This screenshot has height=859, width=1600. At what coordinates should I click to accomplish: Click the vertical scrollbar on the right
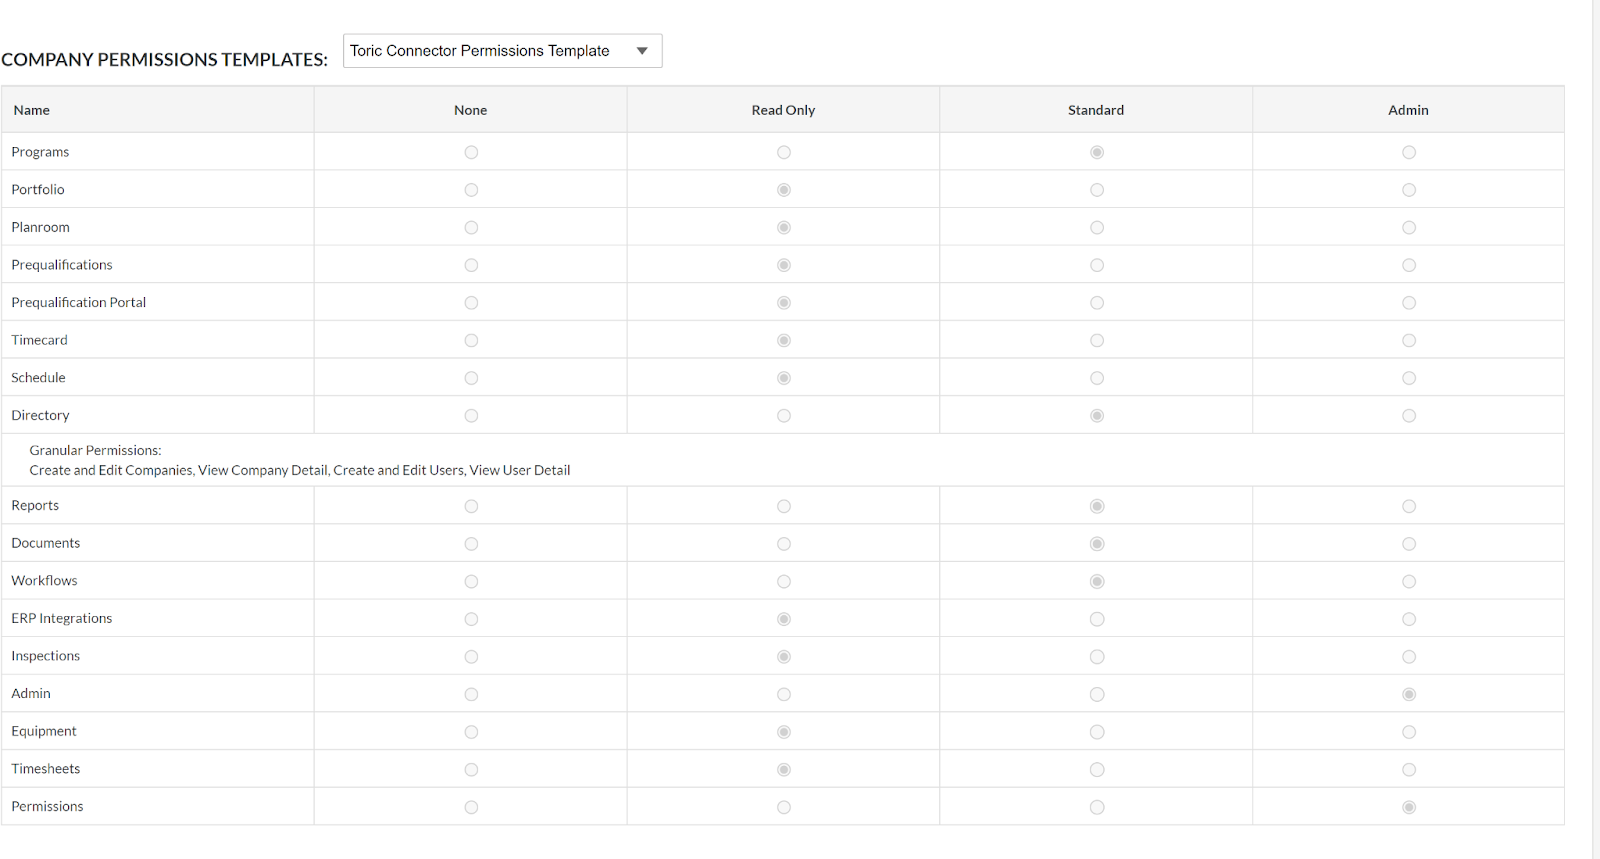pyautogui.click(x=1596, y=430)
